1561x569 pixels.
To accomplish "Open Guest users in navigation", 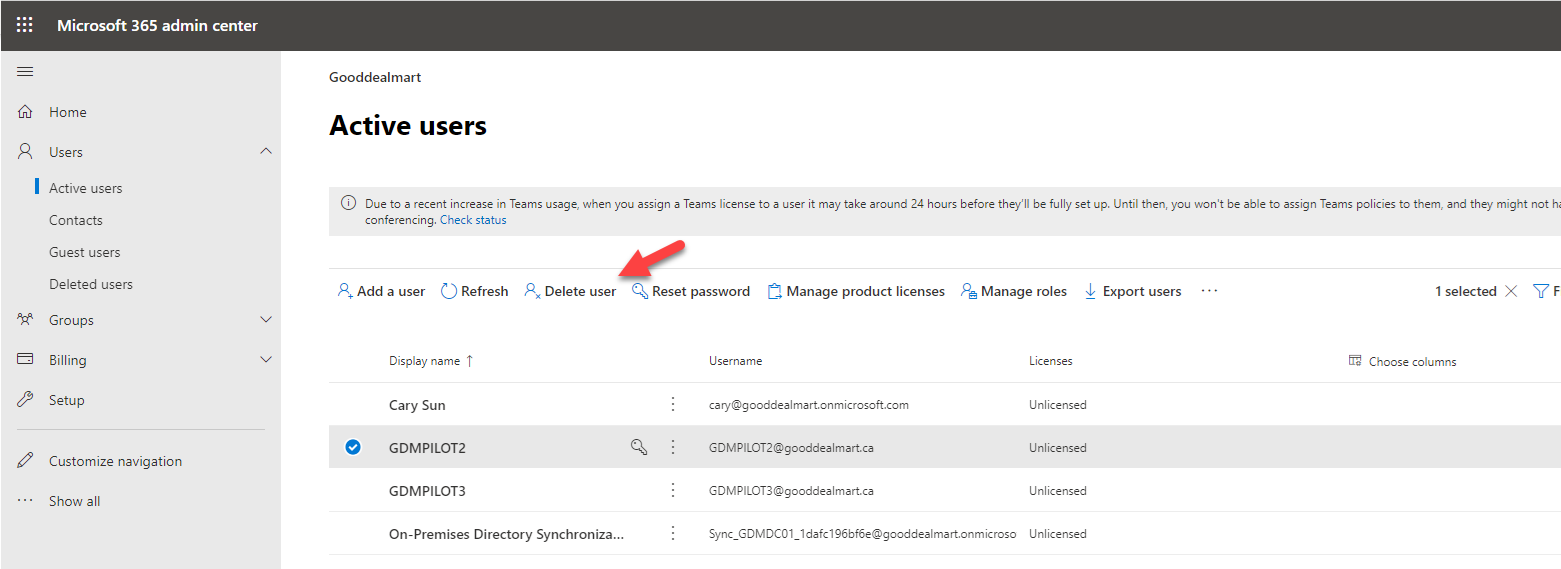I will (x=85, y=252).
